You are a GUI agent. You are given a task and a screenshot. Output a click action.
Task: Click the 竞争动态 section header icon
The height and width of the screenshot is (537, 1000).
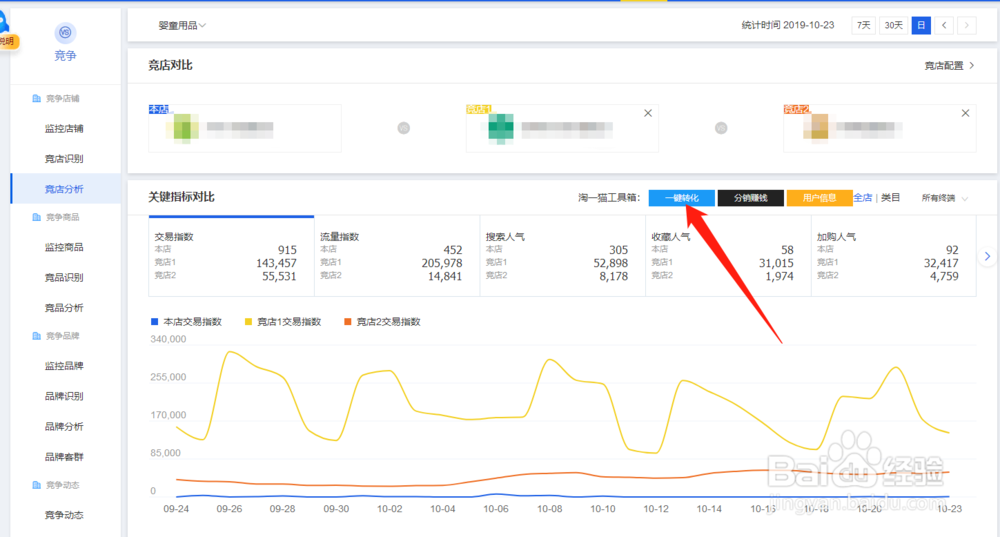(36, 485)
